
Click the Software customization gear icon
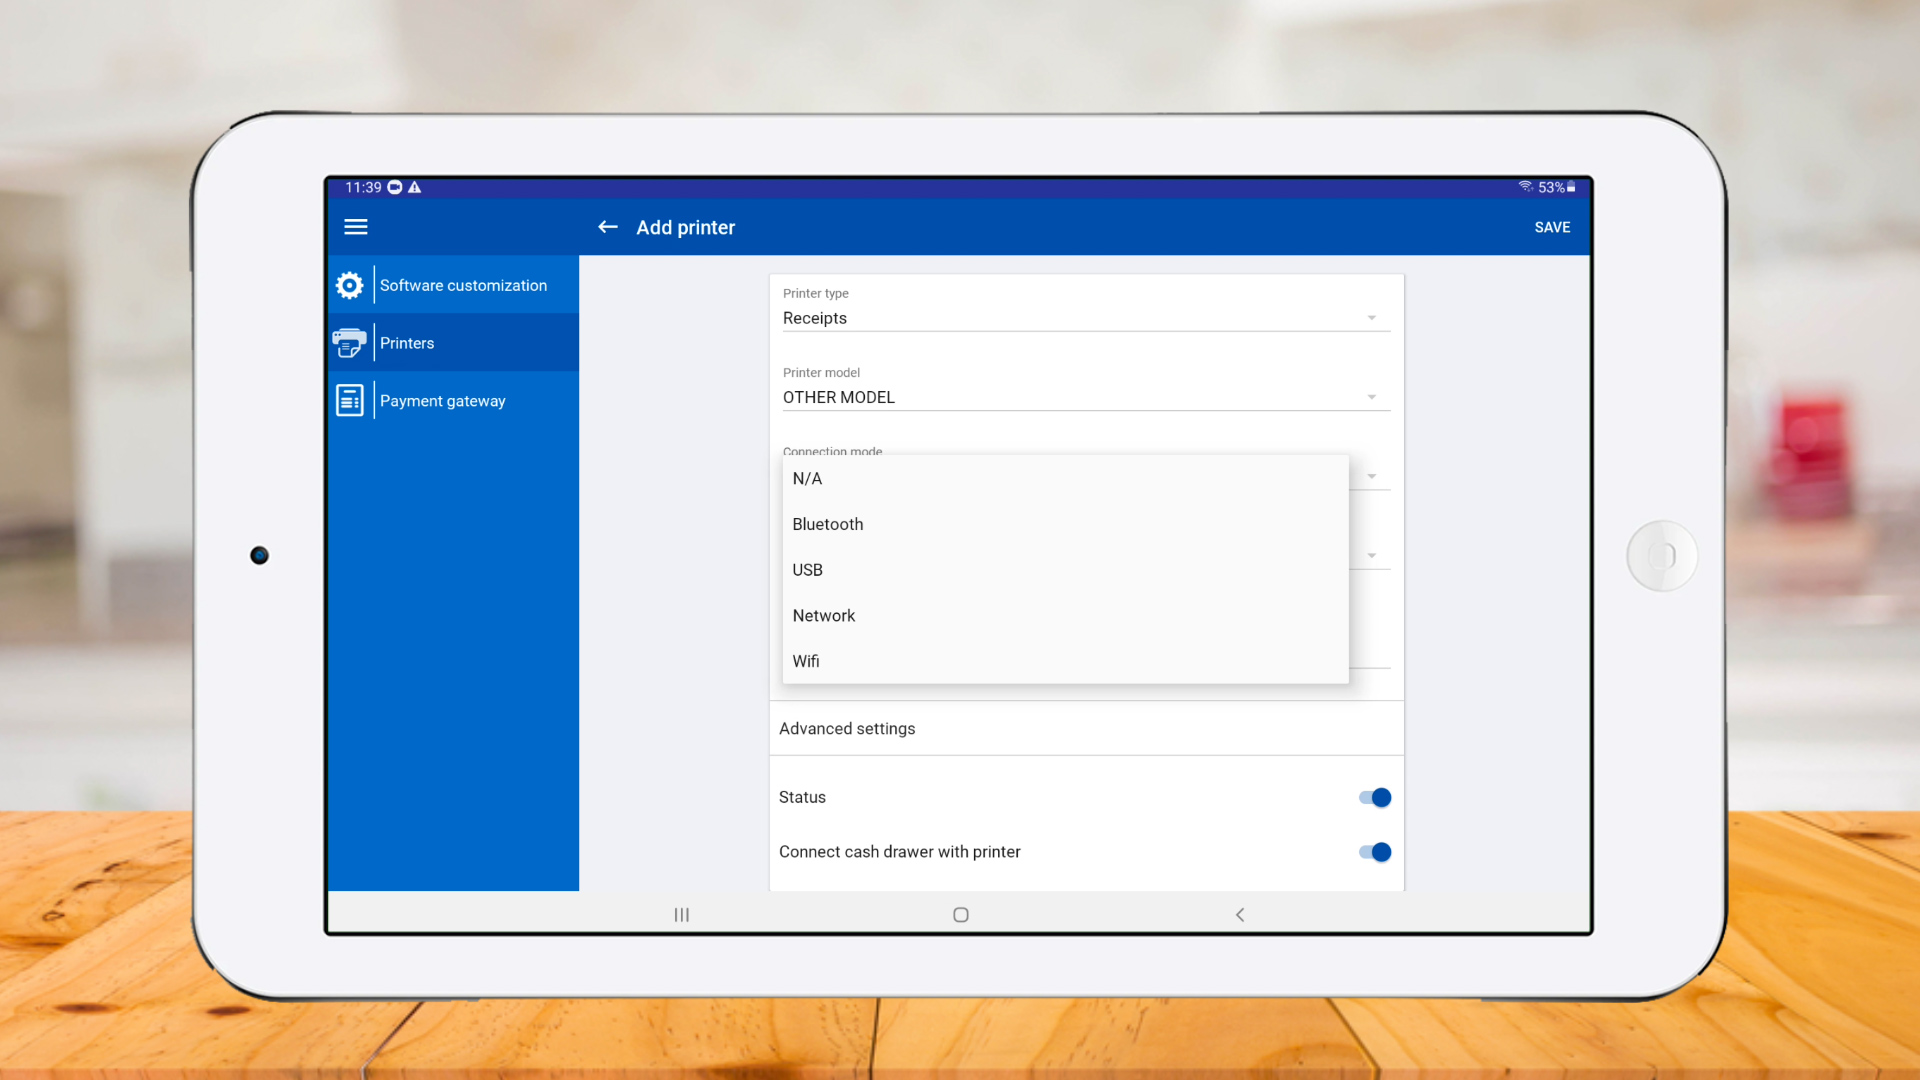click(349, 285)
